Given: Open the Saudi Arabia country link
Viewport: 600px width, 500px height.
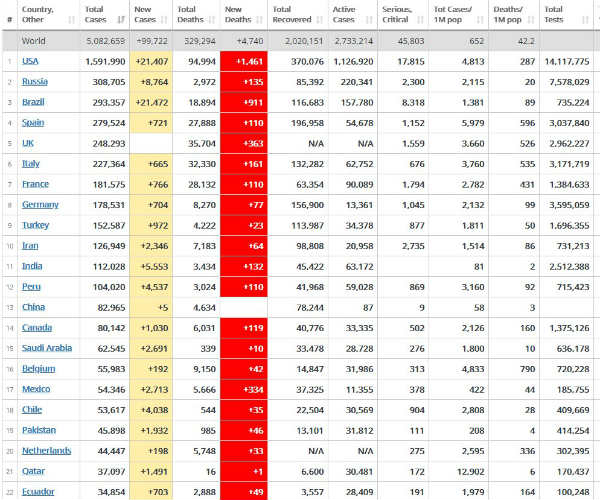Looking at the screenshot, I should (47, 348).
